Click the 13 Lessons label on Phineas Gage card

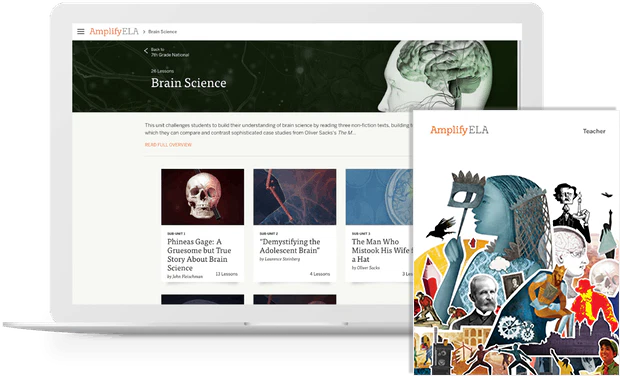click(x=227, y=274)
